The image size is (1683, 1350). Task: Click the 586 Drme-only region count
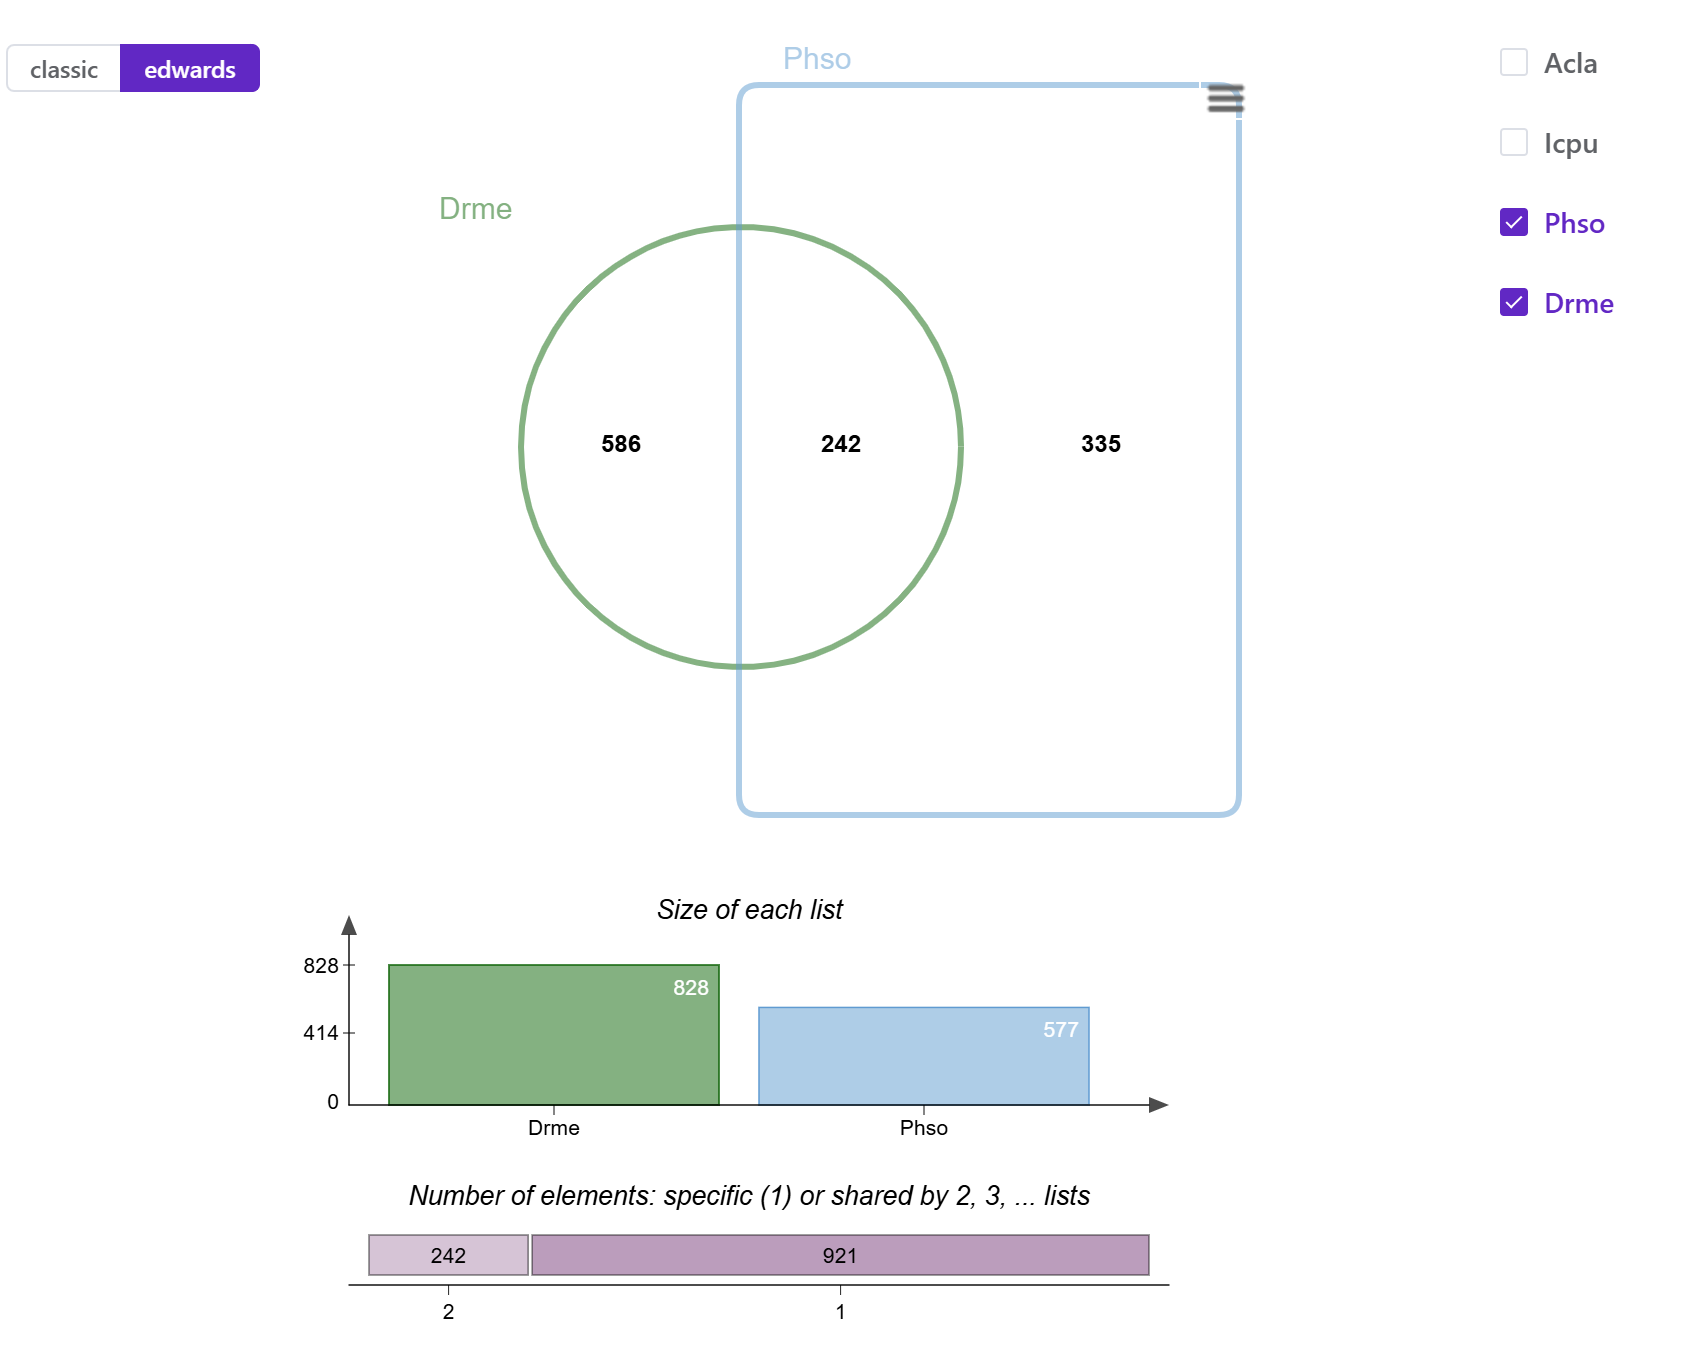pos(621,444)
